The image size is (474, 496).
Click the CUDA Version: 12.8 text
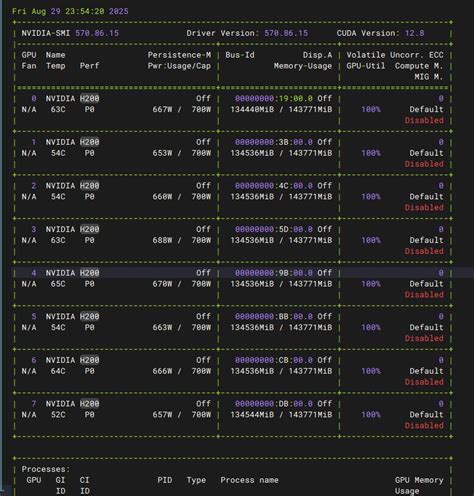pos(380,33)
